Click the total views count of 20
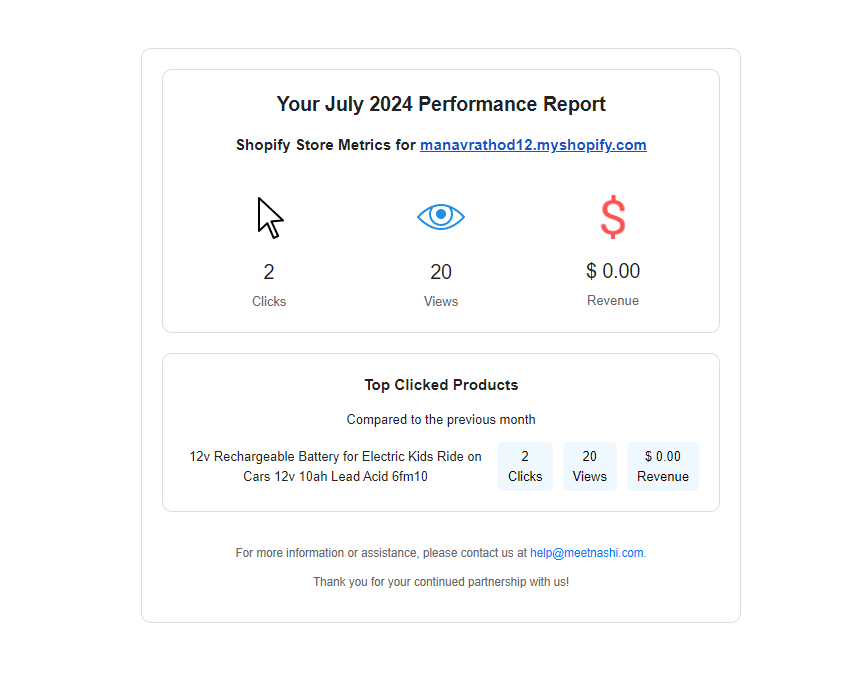 [x=441, y=272]
